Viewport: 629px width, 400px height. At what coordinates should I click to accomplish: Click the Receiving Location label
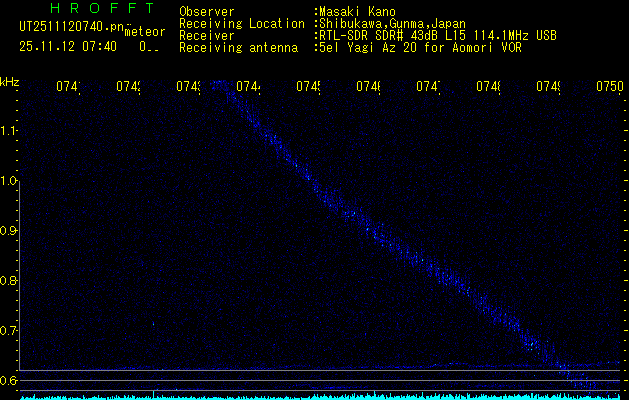(242, 23)
